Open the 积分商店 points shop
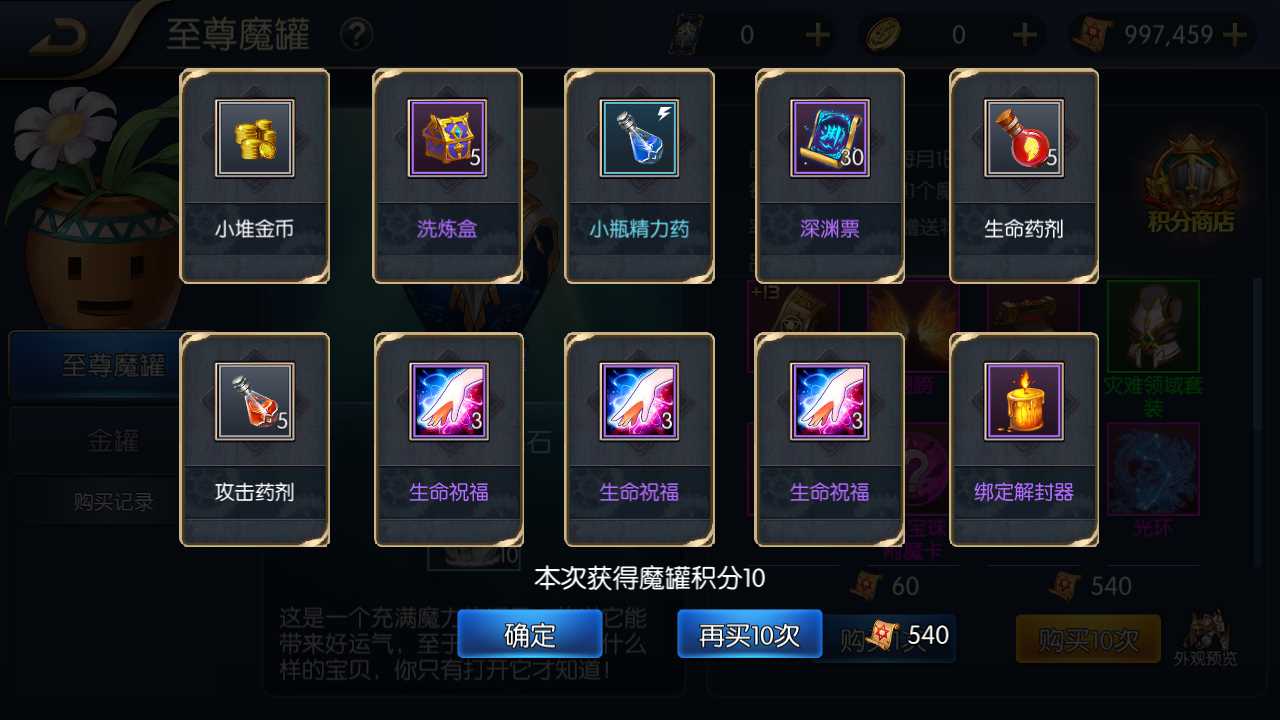The height and width of the screenshot is (720, 1280). click(1190, 190)
